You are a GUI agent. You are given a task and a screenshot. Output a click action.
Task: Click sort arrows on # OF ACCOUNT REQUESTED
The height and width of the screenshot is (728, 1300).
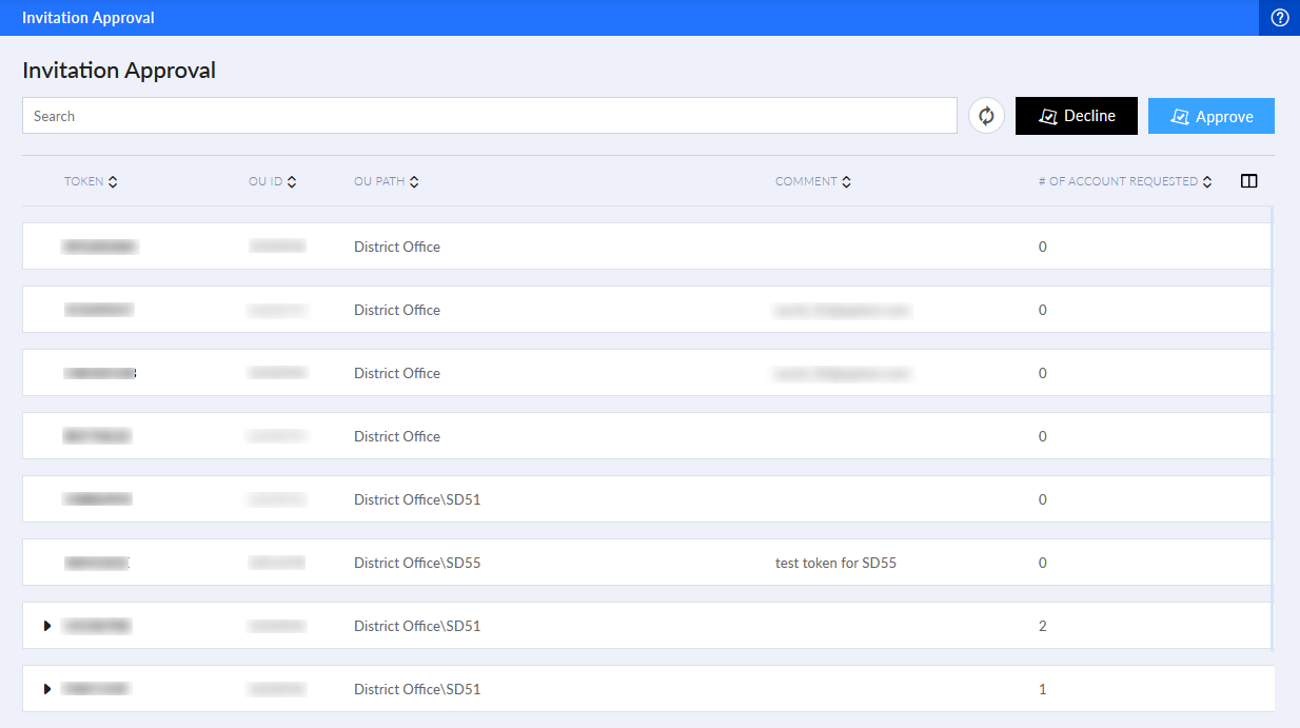1208,181
